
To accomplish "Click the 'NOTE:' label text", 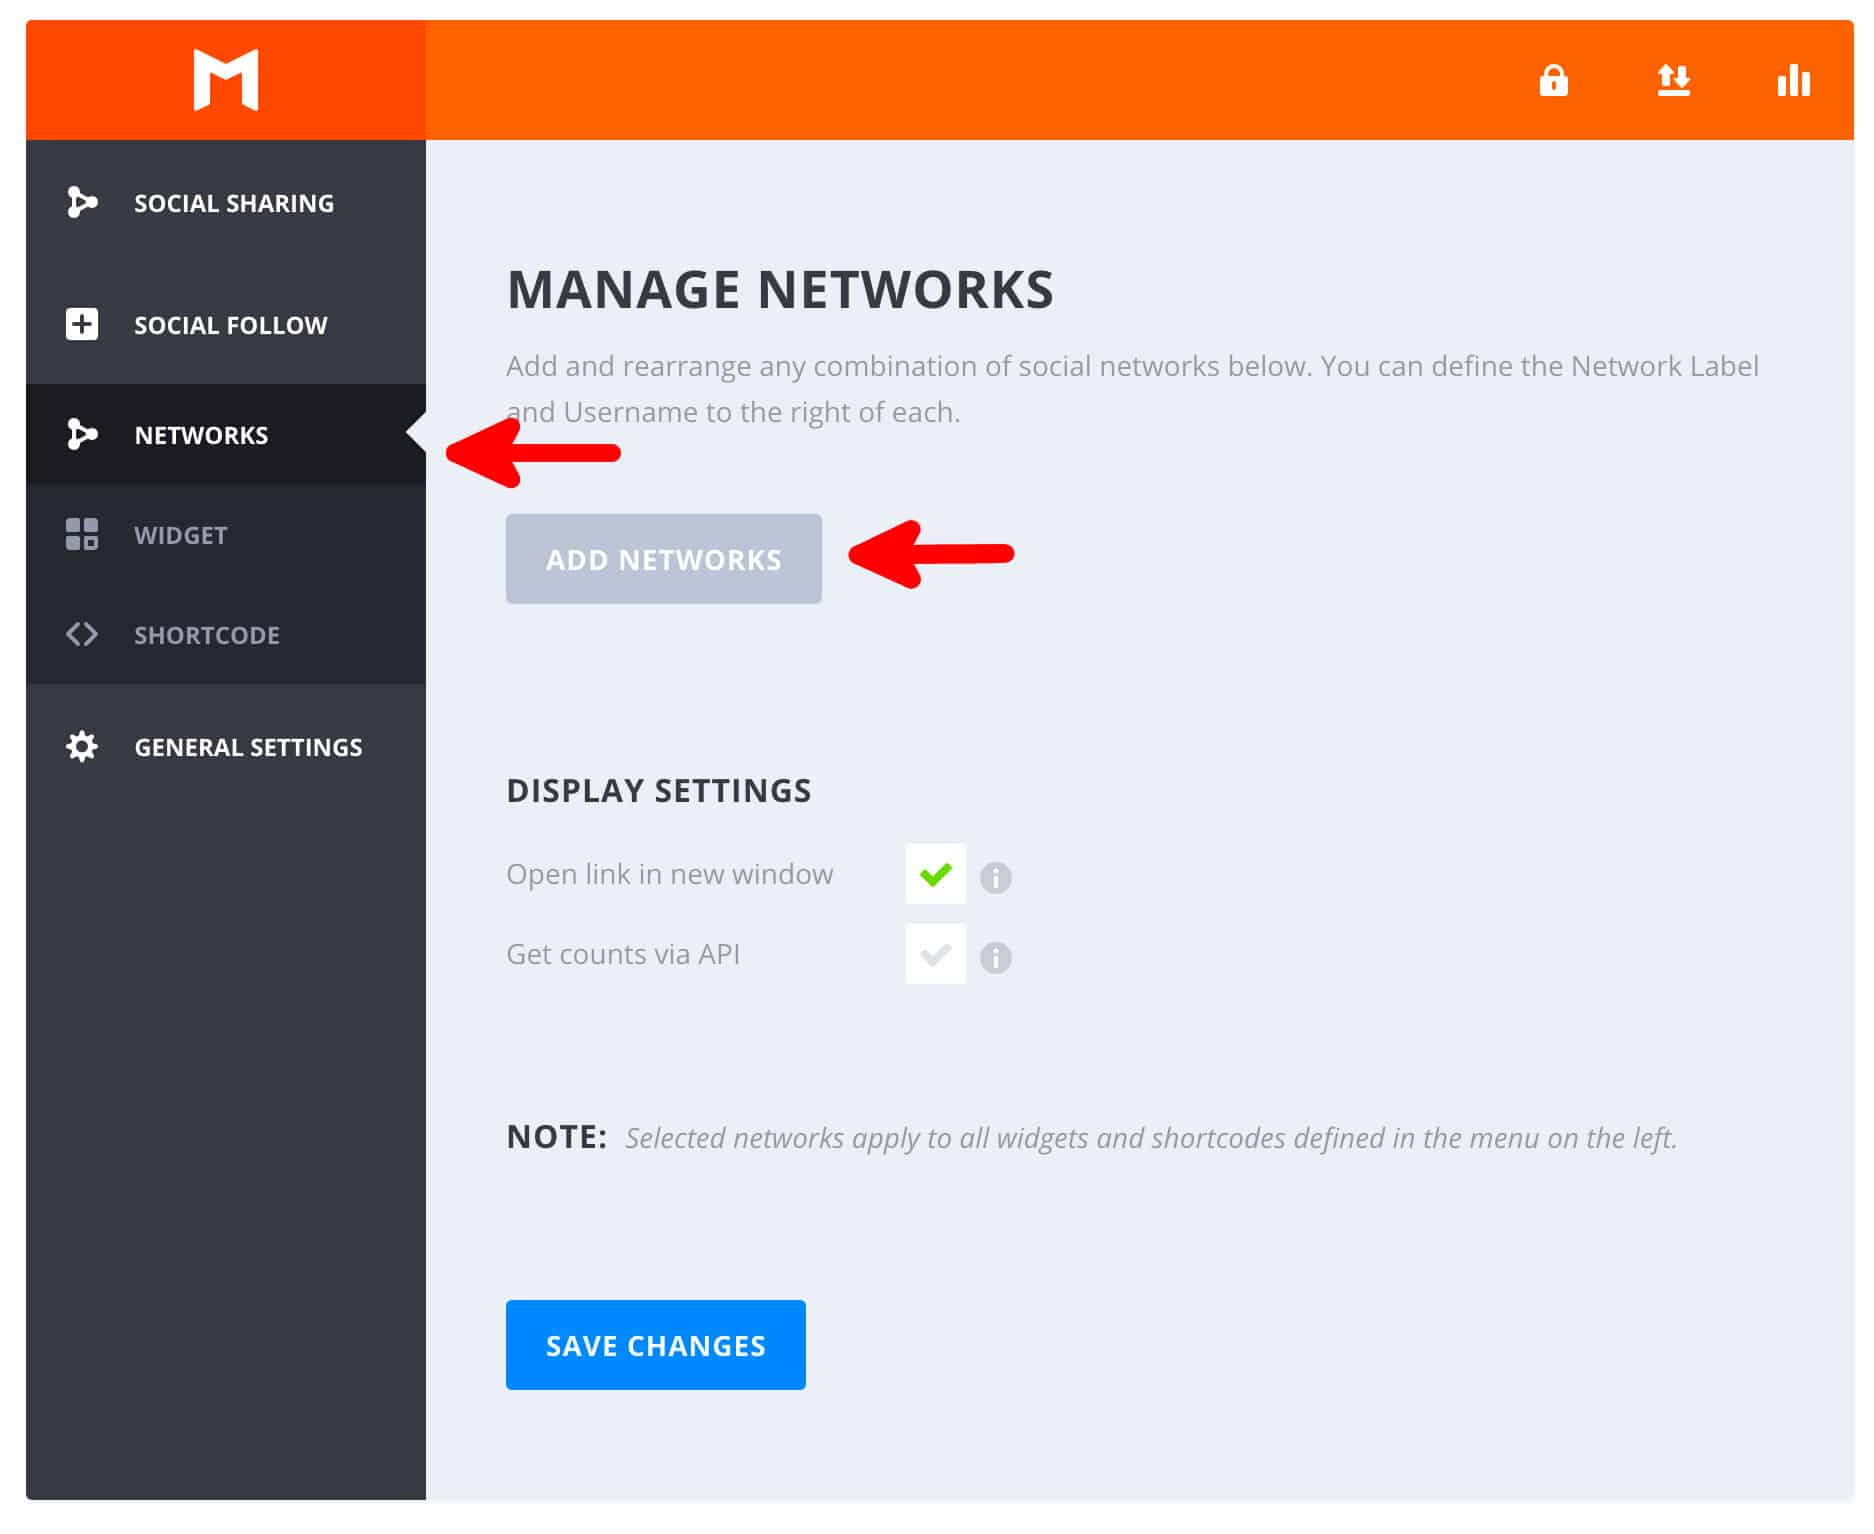I will coord(557,1137).
